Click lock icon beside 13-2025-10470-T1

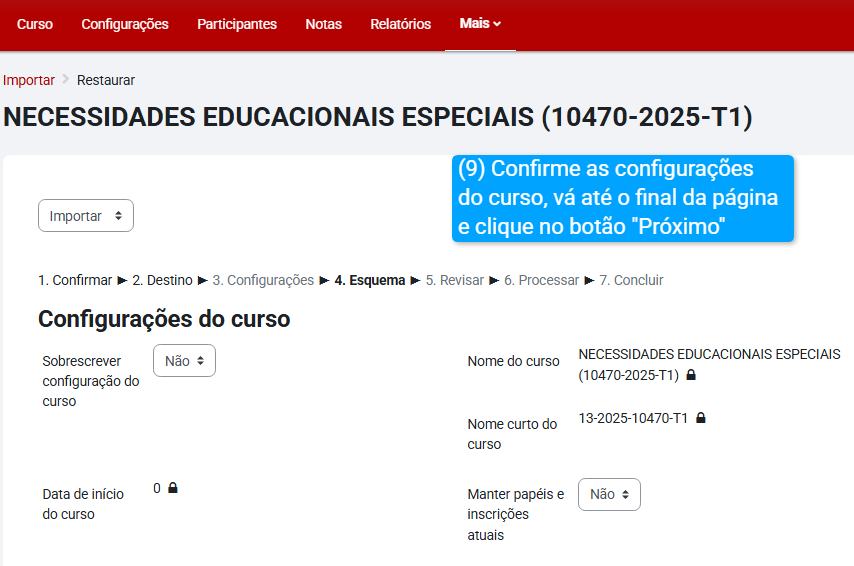(x=701, y=418)
